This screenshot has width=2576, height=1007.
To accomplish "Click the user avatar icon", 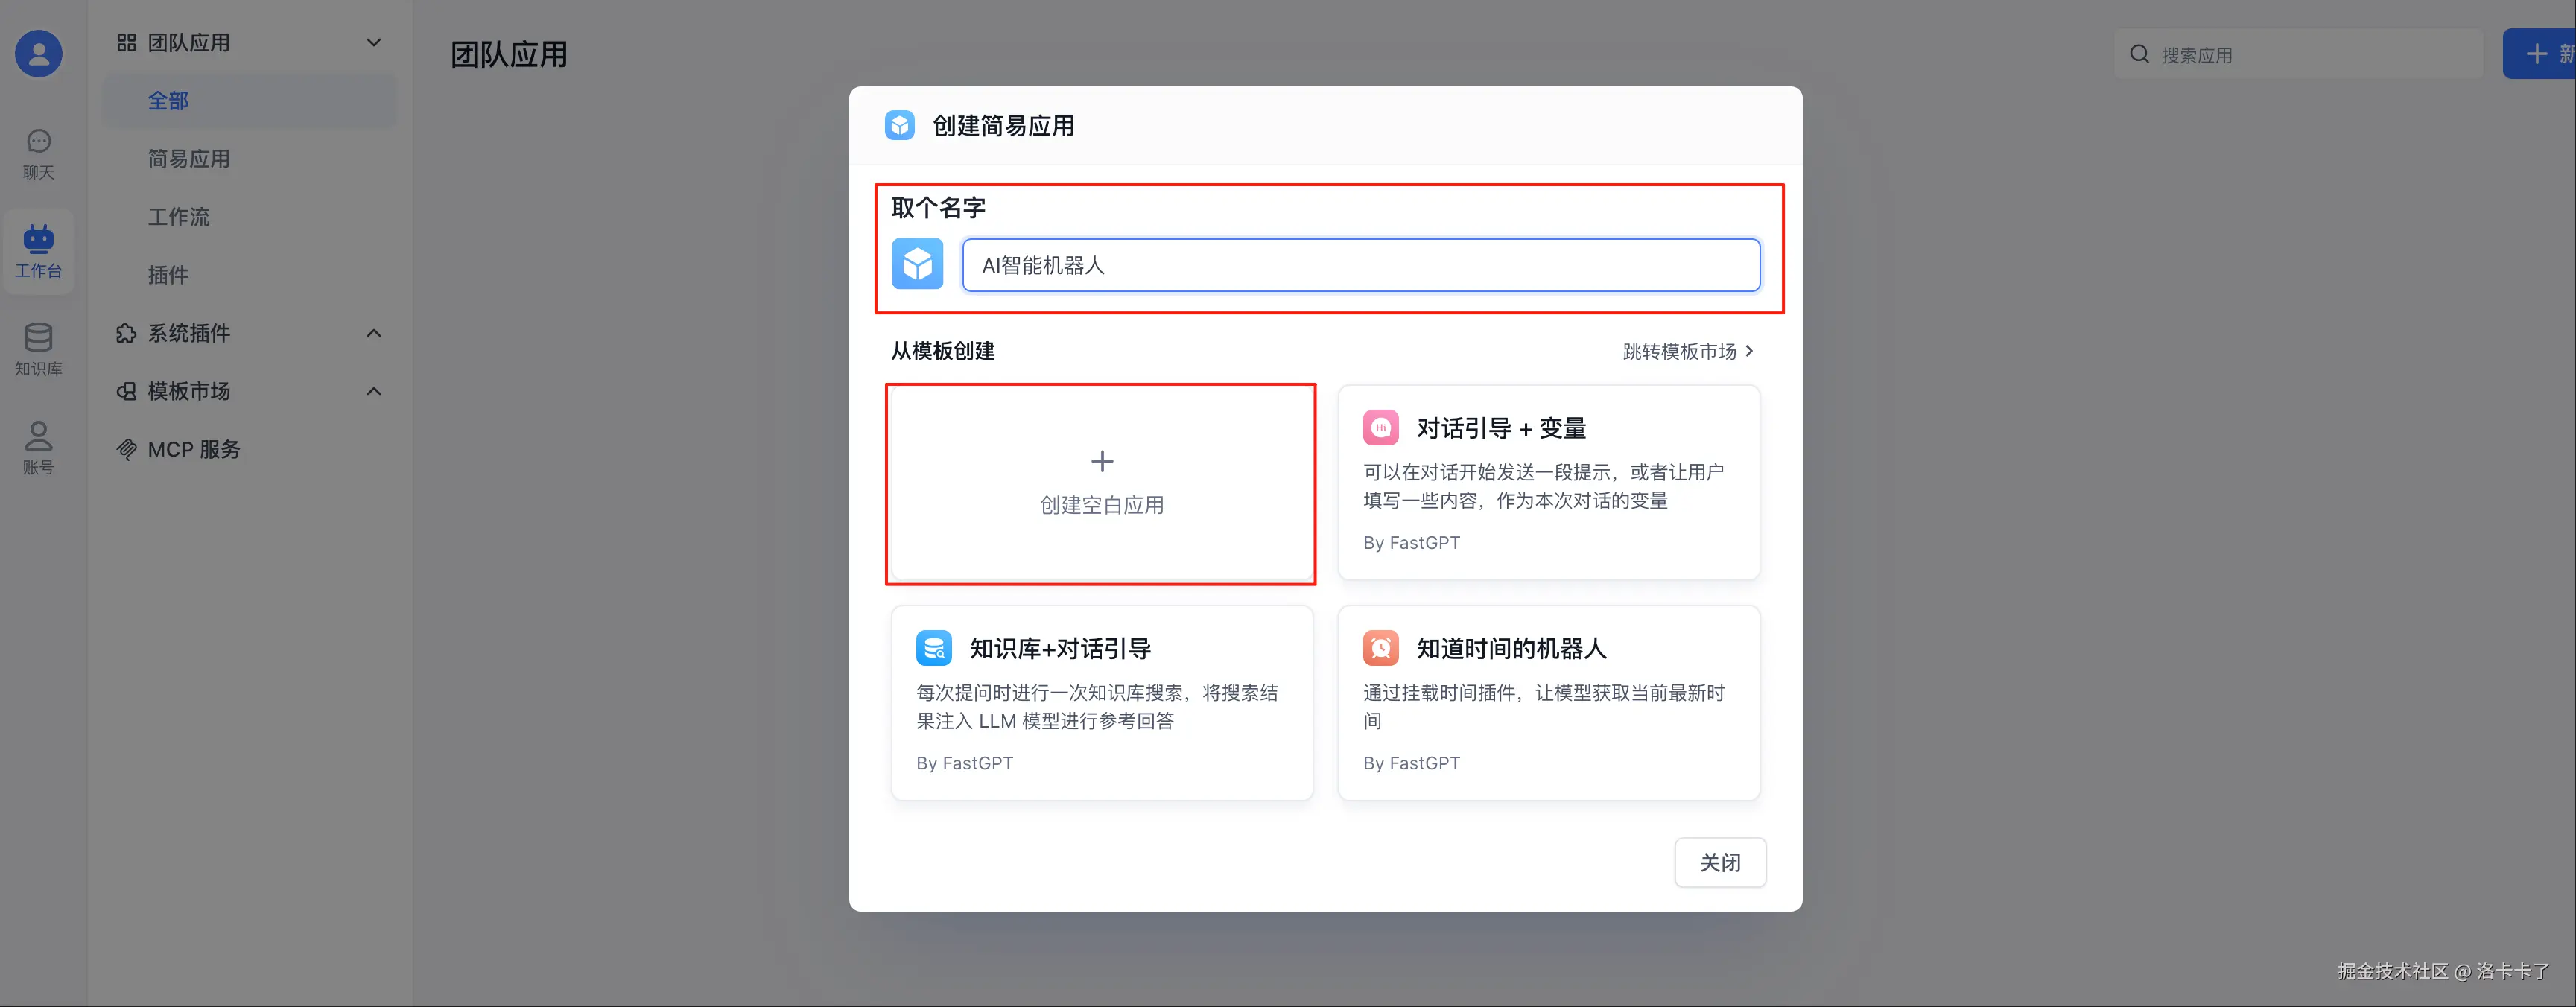I will tap(38, 54).
